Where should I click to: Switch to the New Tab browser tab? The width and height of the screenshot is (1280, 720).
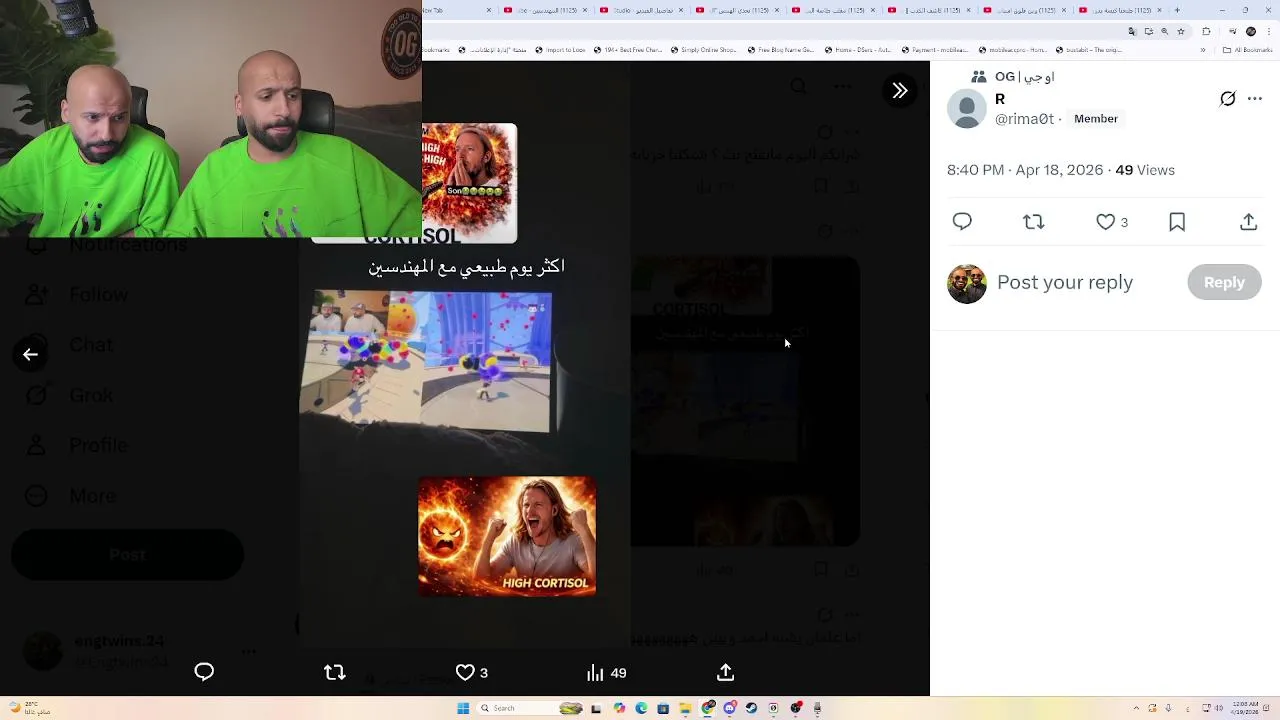[457, 10]
